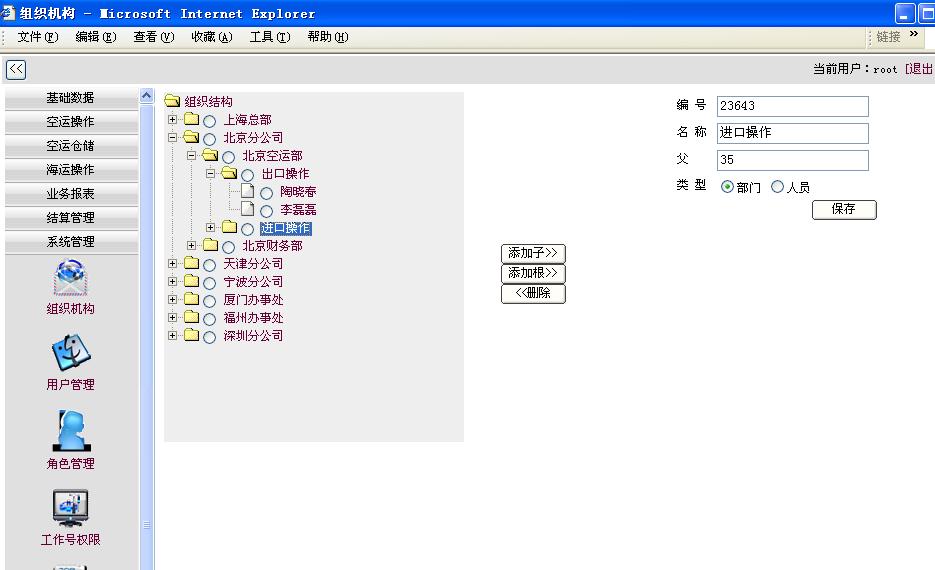Image resolution: width=935 pixels, height=570 pixels.
Task: Open the 文件(F) menu
Action: click(38, 37)
